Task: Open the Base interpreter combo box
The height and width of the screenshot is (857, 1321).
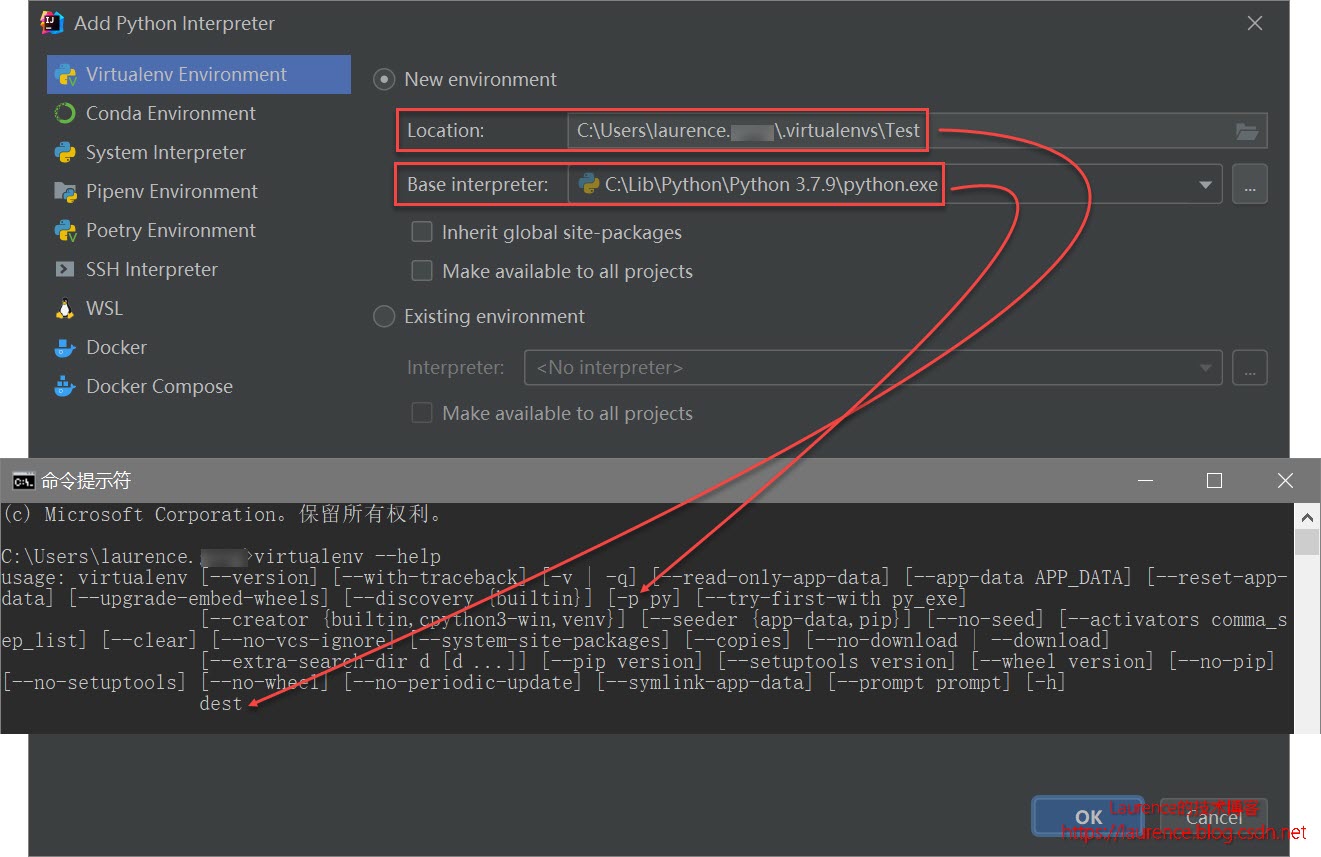Action: (x=895, y=185)
